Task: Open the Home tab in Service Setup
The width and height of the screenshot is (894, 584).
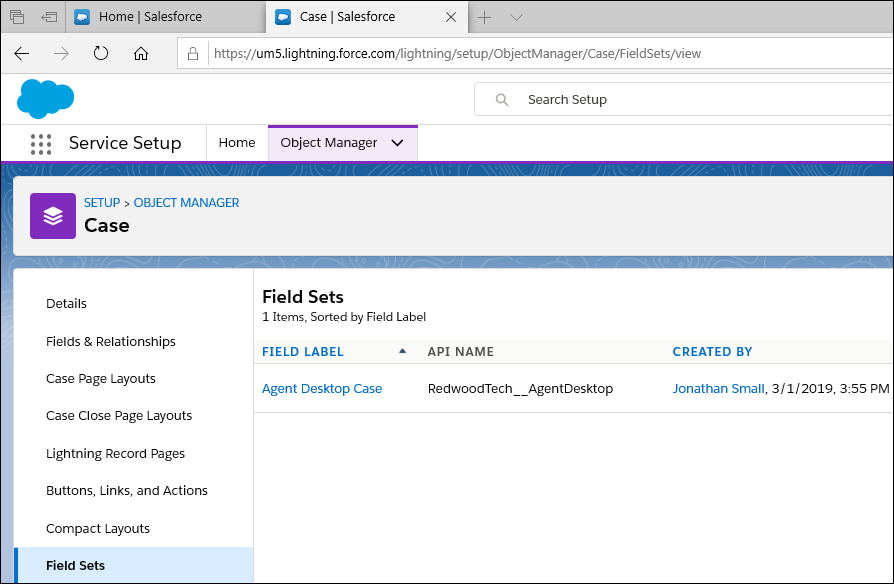Action: [237, 143]
